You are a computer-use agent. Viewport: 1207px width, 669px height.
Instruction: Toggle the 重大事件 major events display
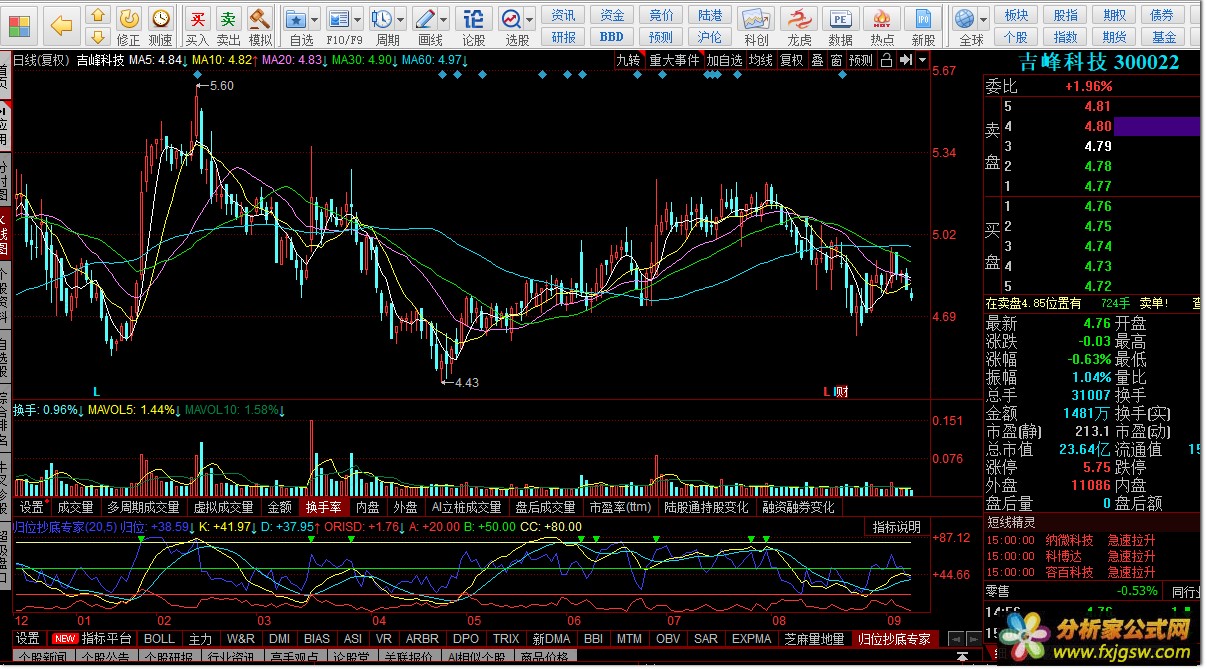[x=674, y=60]
